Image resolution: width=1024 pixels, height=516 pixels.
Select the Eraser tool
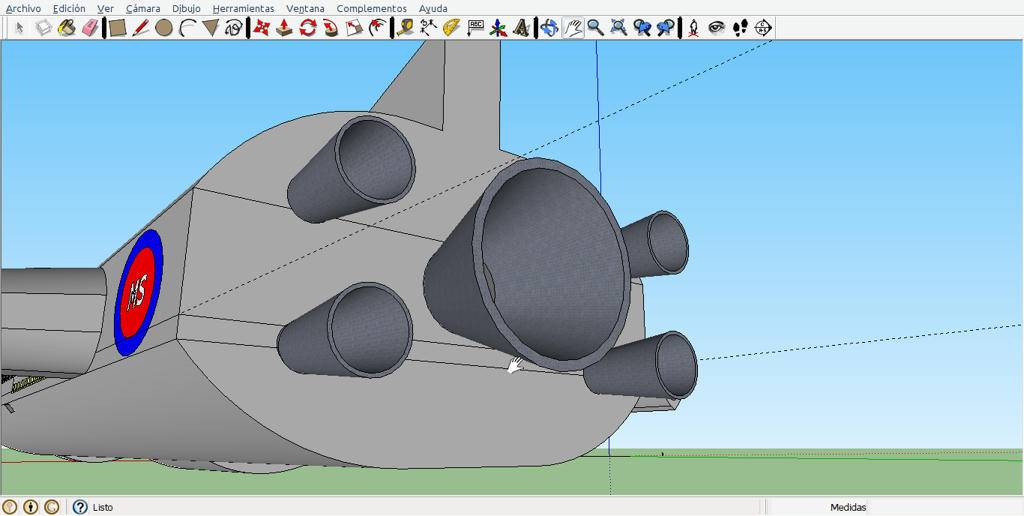[x=90, y=27]
